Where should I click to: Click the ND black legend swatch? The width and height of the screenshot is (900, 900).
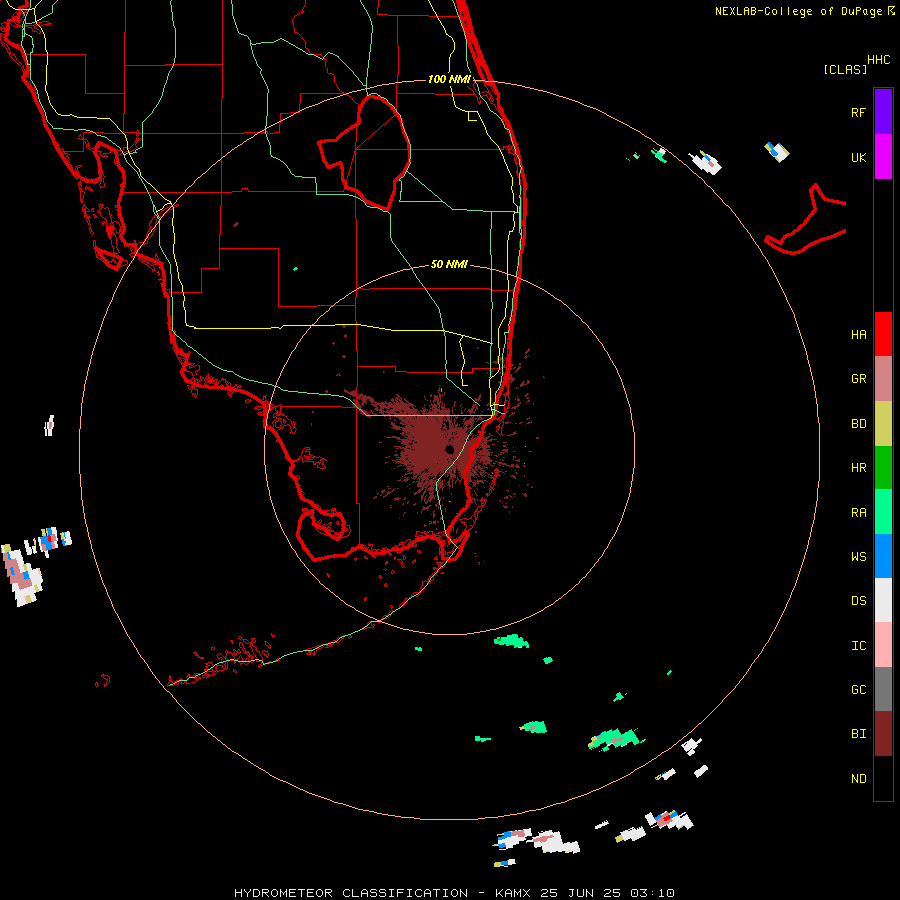tap(883, 778)
